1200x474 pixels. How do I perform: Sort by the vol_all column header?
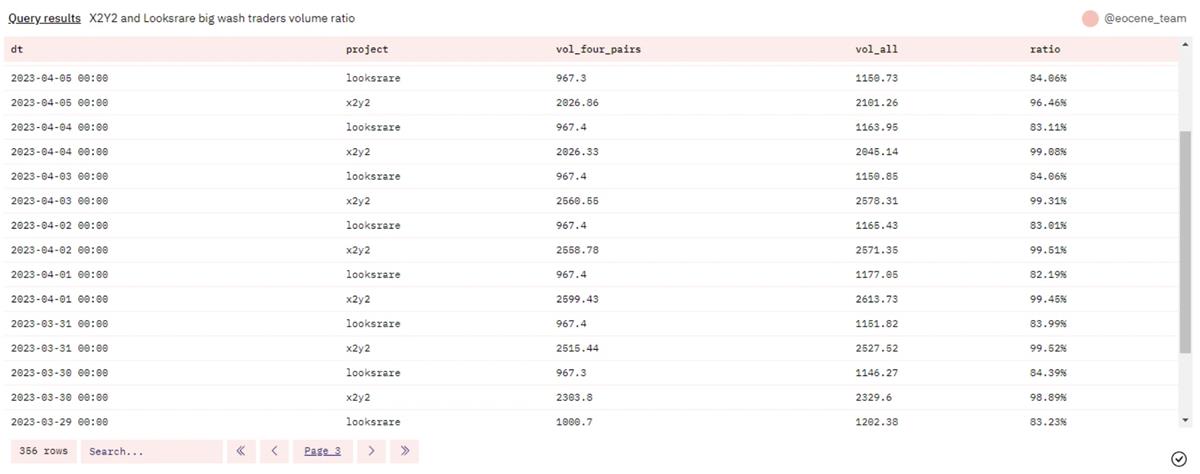click(877, 49)
